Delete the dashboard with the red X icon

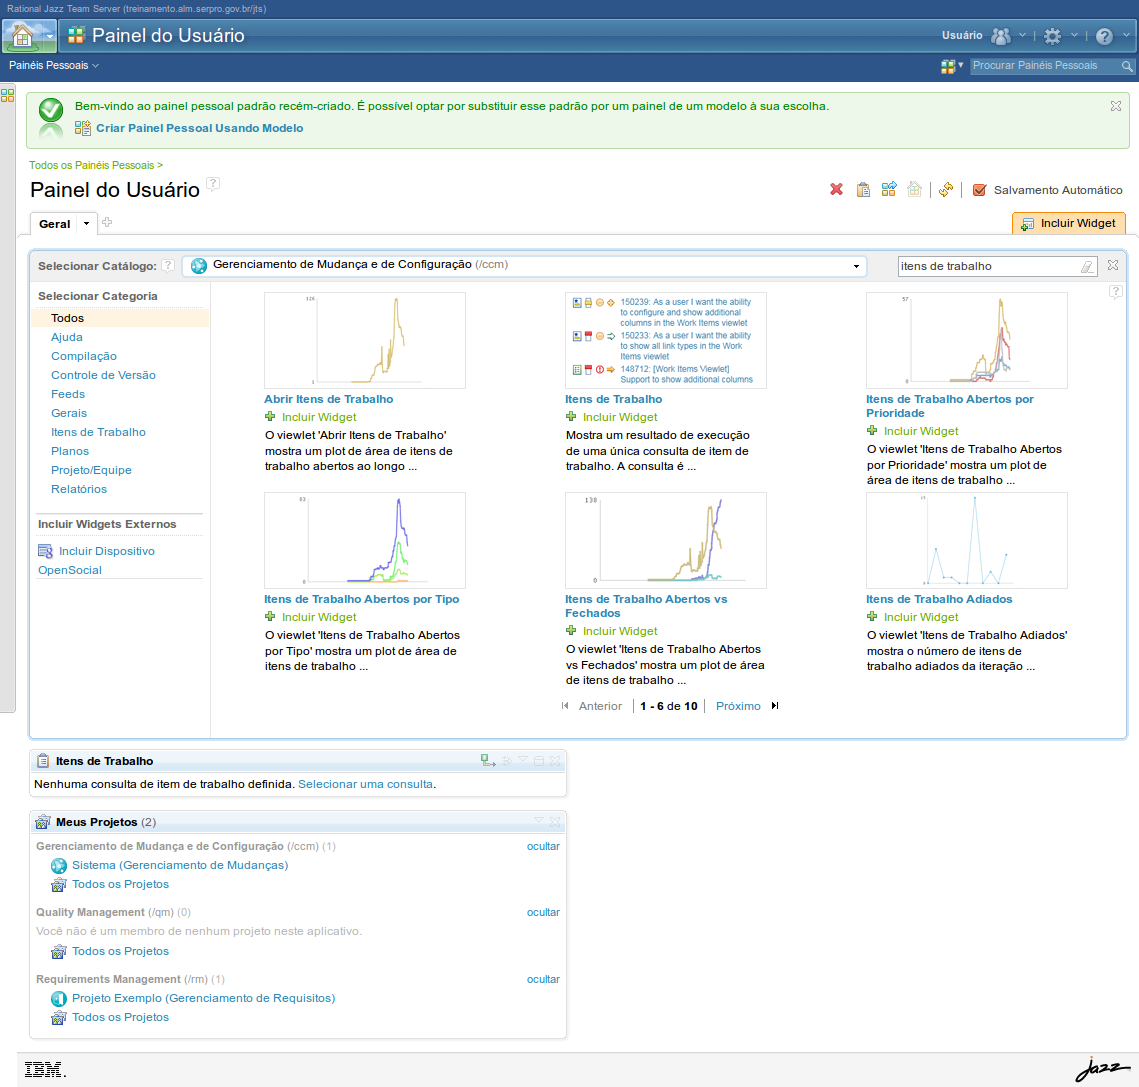point(837,190)
